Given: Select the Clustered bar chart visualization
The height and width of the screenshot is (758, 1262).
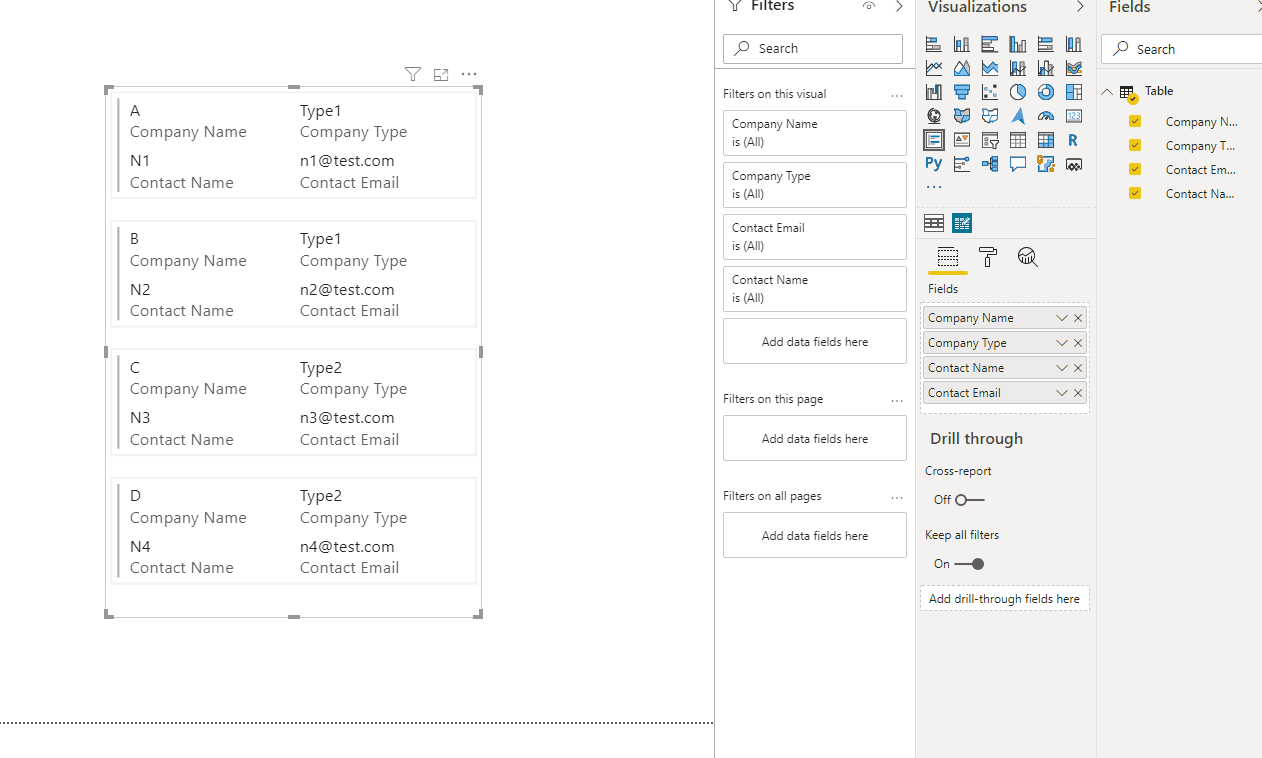Looking at the screenshot, I should tap(990, 44).
